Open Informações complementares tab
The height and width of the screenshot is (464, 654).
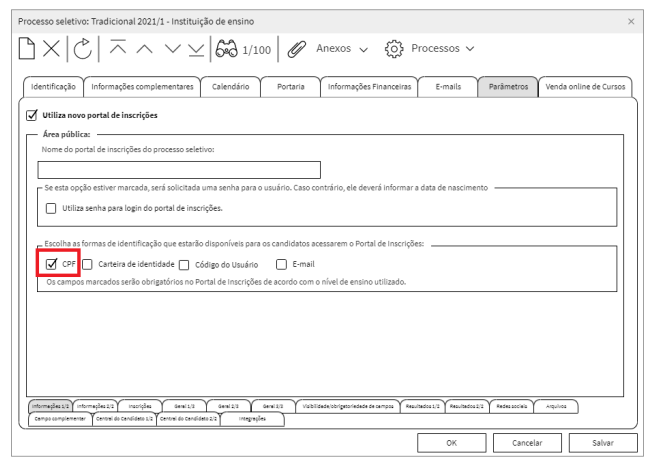click(x=142, y=87)
